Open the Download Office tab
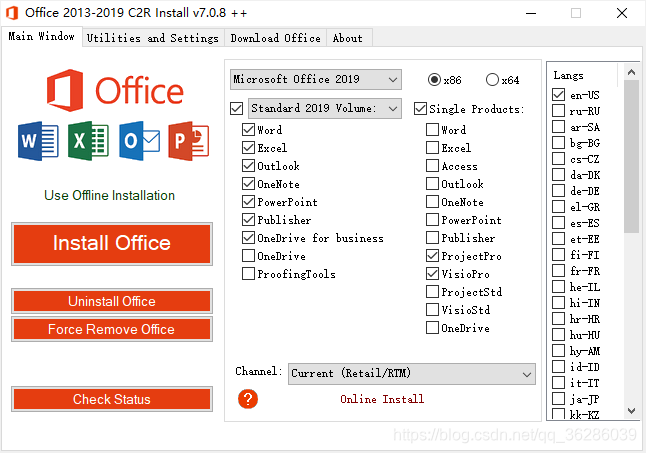The image size is (646, 453). tap(275, 38)
